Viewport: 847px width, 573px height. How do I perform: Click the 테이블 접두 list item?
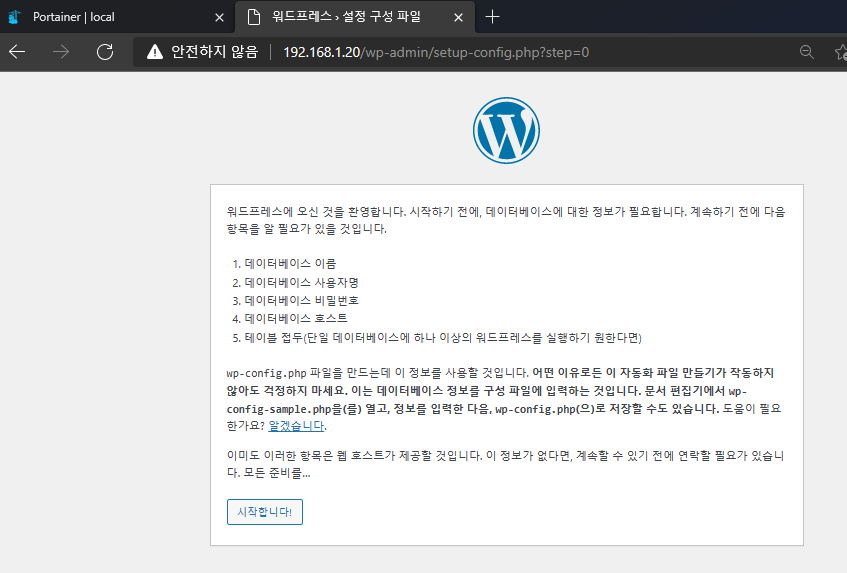pos(443,338)
